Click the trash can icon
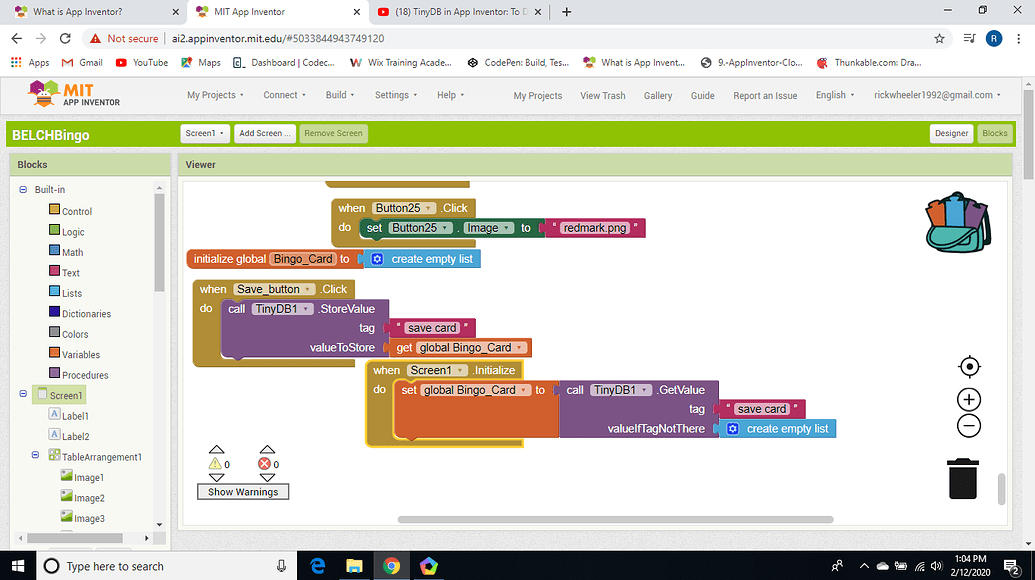Viewport: 1035px width, 580px height. tap(962, 478)
